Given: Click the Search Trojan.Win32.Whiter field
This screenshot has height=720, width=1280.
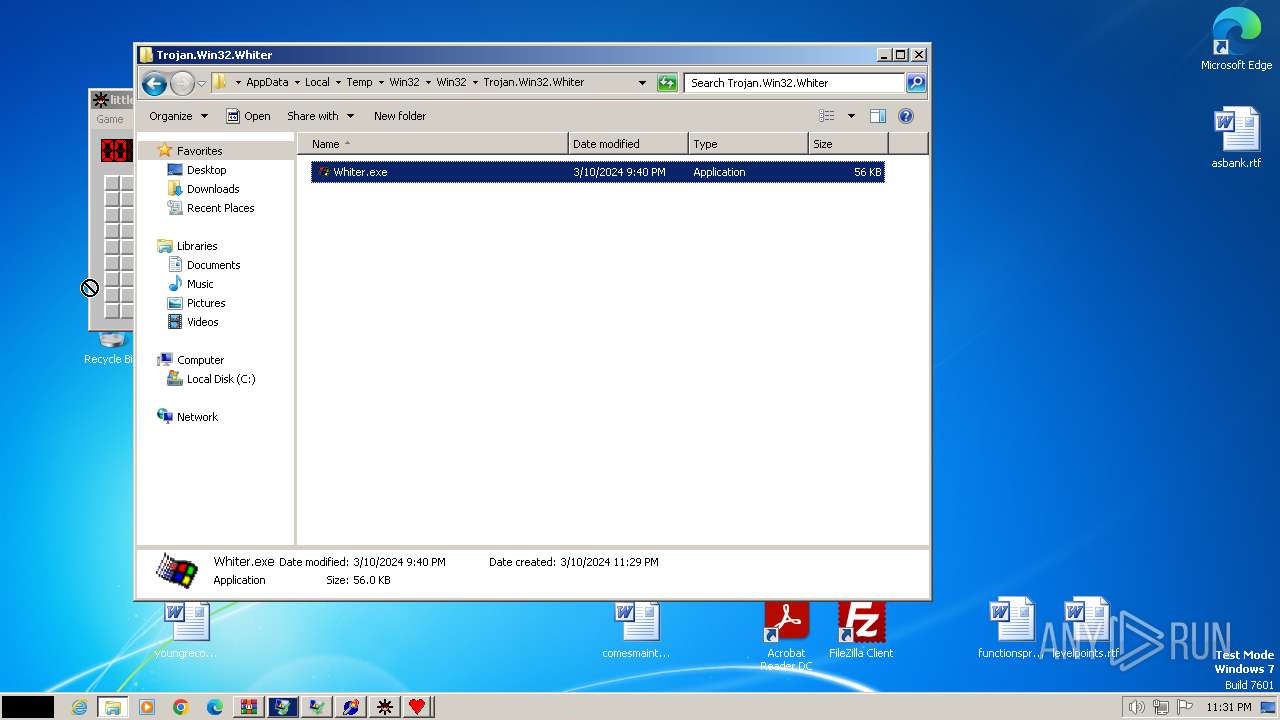Looking at the screenshot, I should 794,83.
